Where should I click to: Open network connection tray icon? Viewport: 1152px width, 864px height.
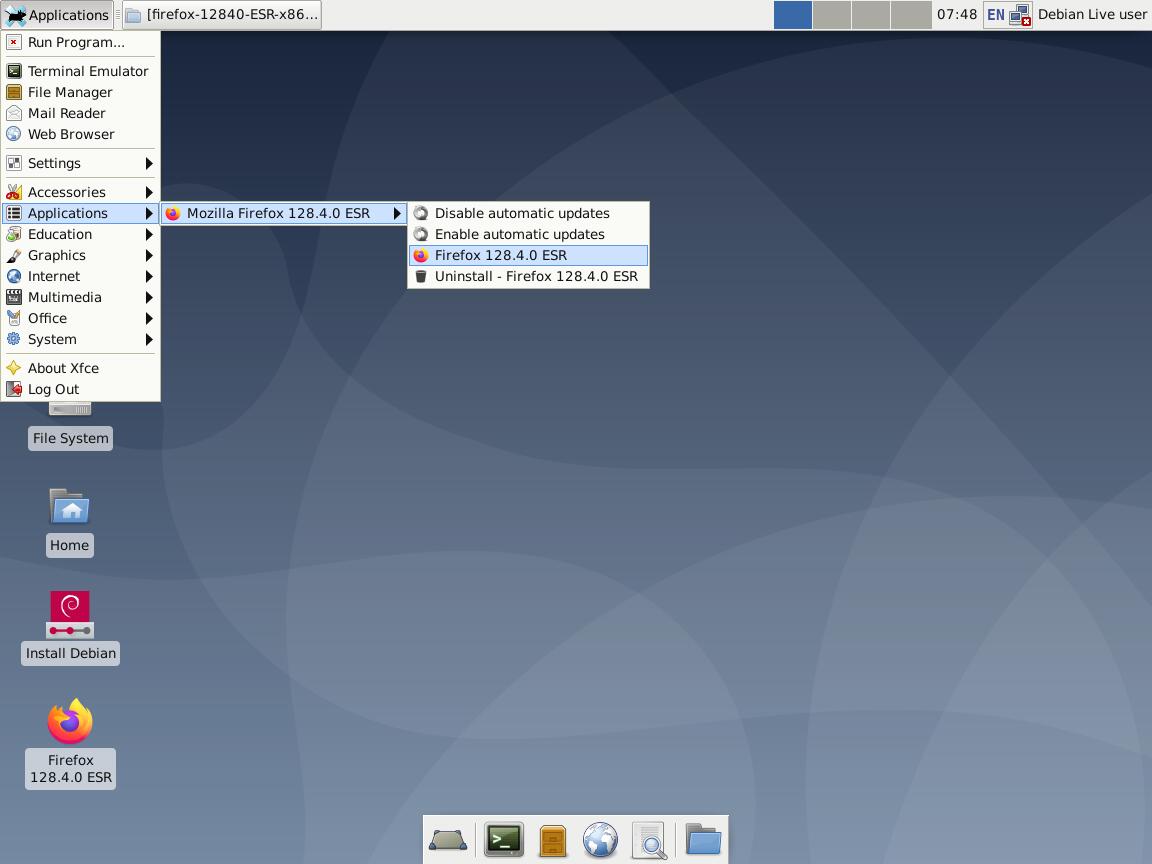[x=1020, y=15]
